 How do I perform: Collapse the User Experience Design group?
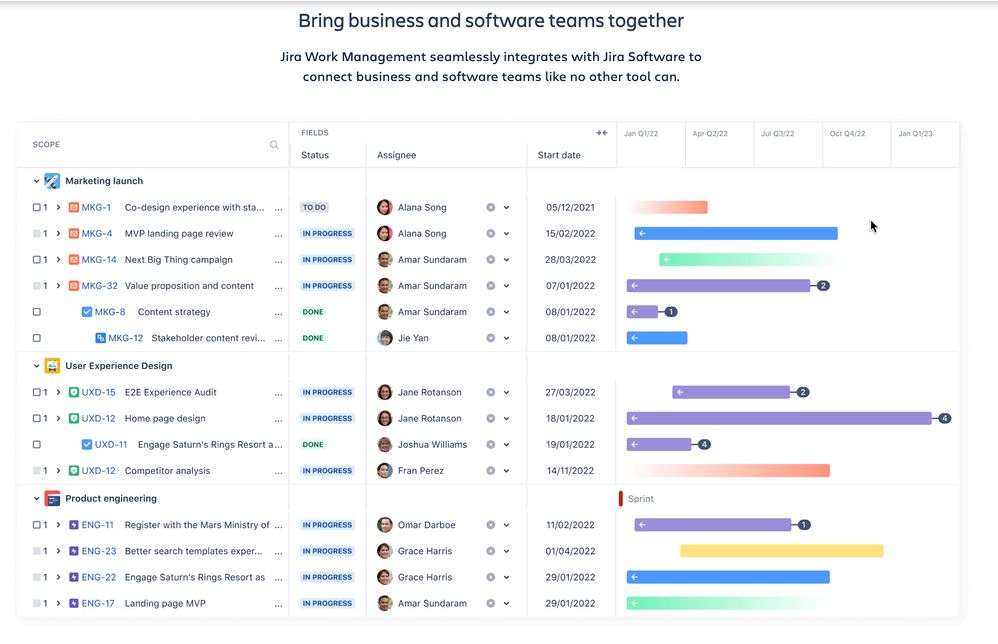click(36, 365)
